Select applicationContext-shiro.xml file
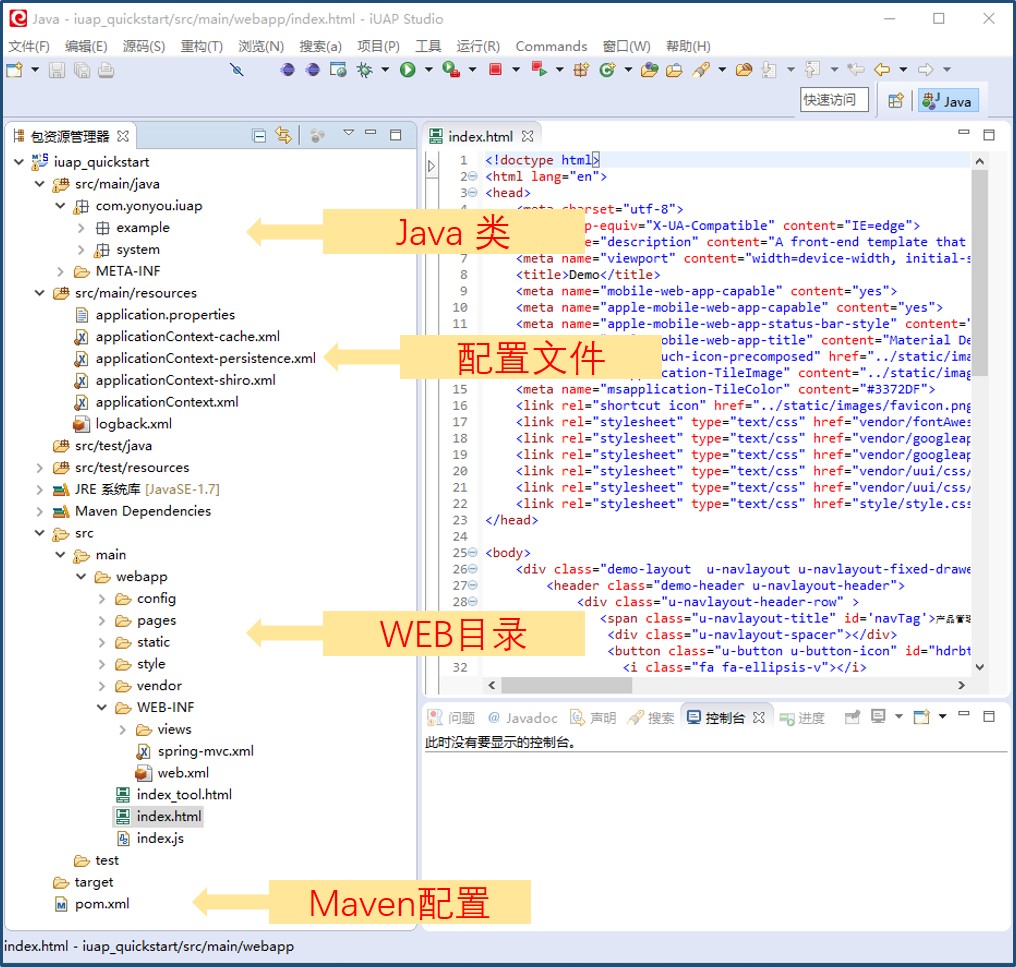Image resolution: width=1016 pixels, height=967 pixels. tap(185, 380)
